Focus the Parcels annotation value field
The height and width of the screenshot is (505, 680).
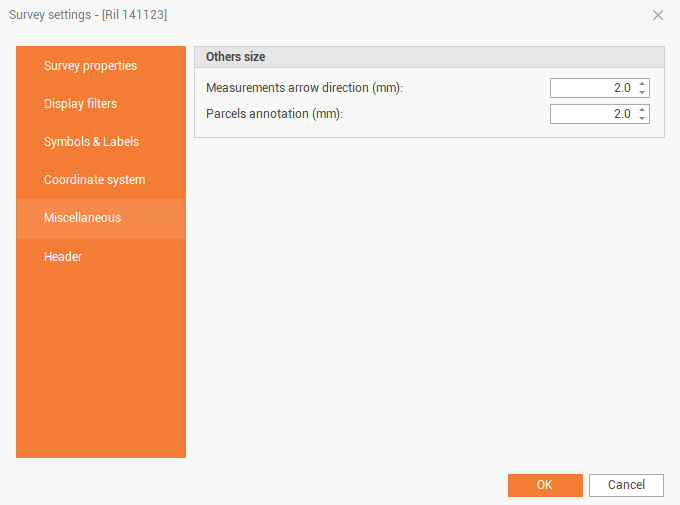(592, 114)
